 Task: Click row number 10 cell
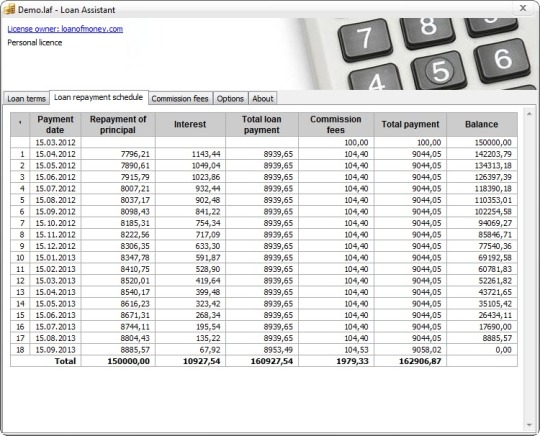coord(20,258)
